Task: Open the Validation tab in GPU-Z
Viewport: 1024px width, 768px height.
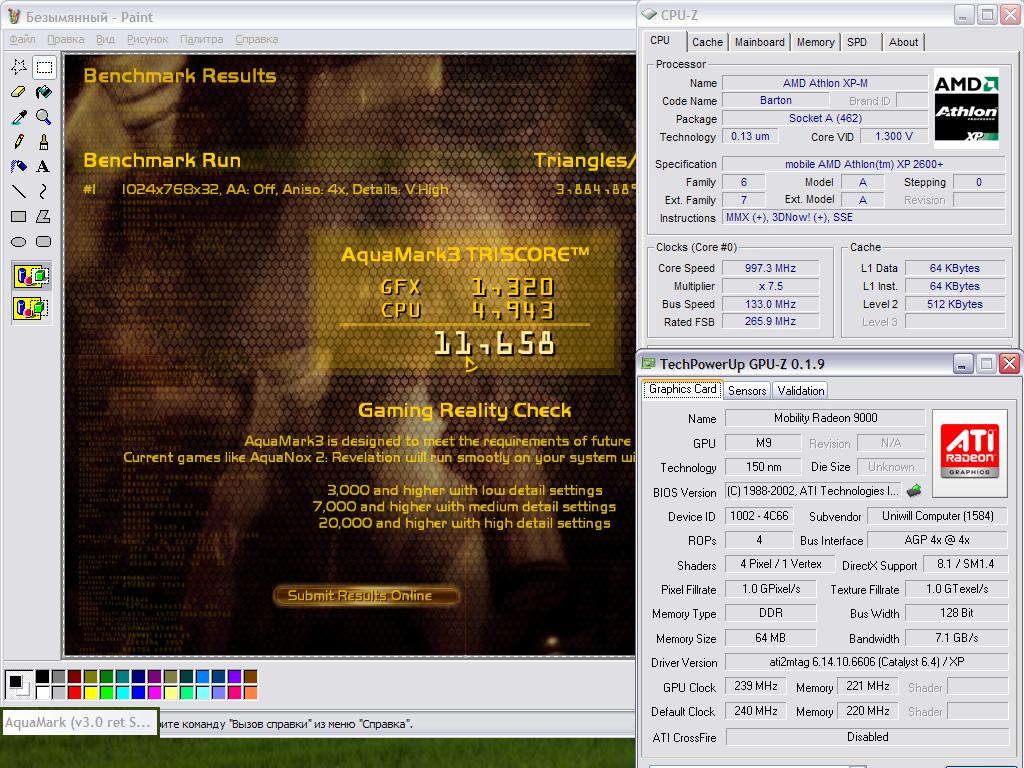Action: [x=800, y=391]
